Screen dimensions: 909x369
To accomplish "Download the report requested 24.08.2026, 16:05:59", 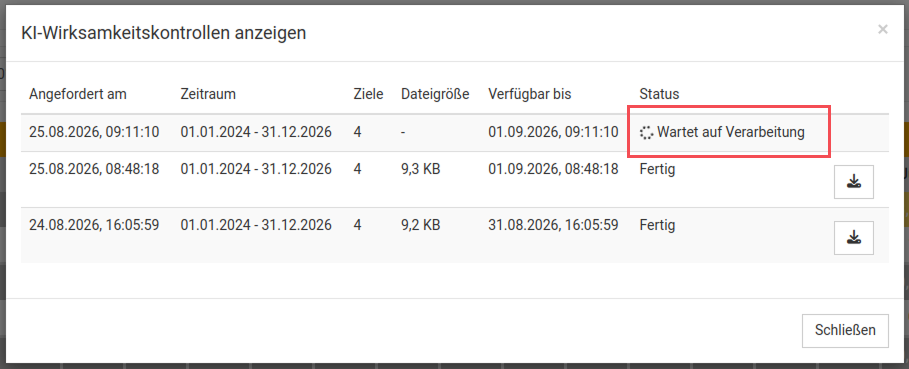I will click(853, 238).
